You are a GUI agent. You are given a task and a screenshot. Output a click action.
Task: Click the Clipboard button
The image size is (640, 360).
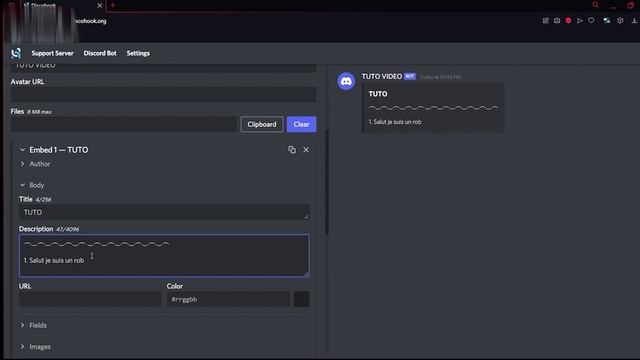click(262, 124)
